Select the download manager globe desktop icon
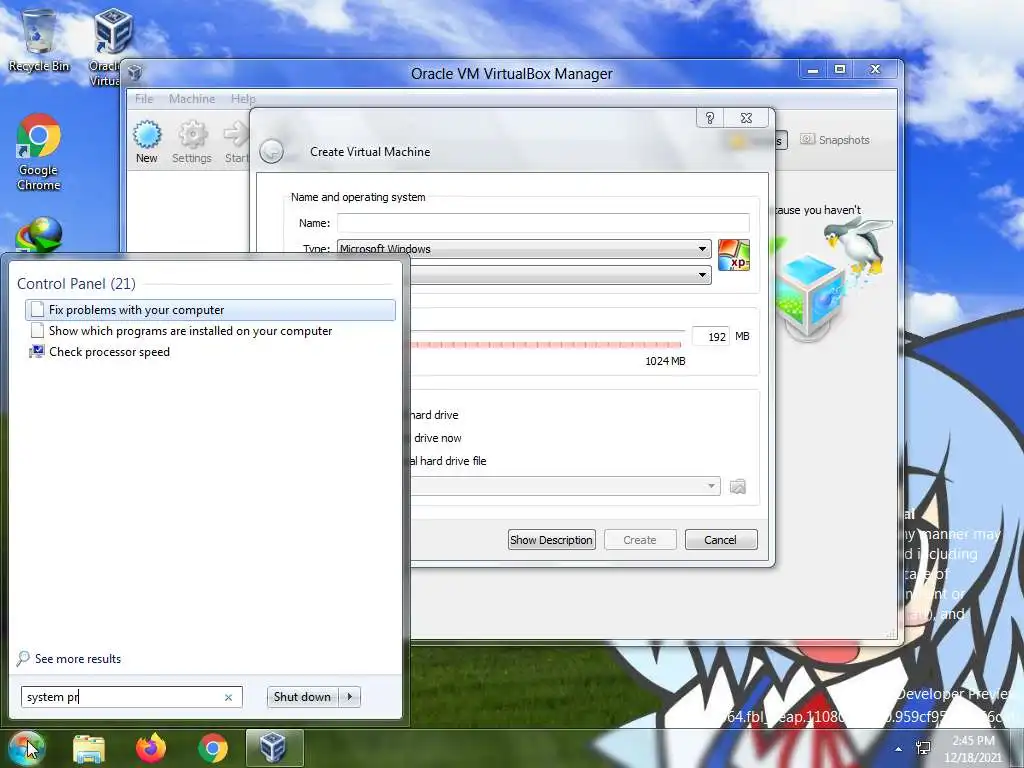Viewport: 1024px width, 768px height. tap(39, 236)
